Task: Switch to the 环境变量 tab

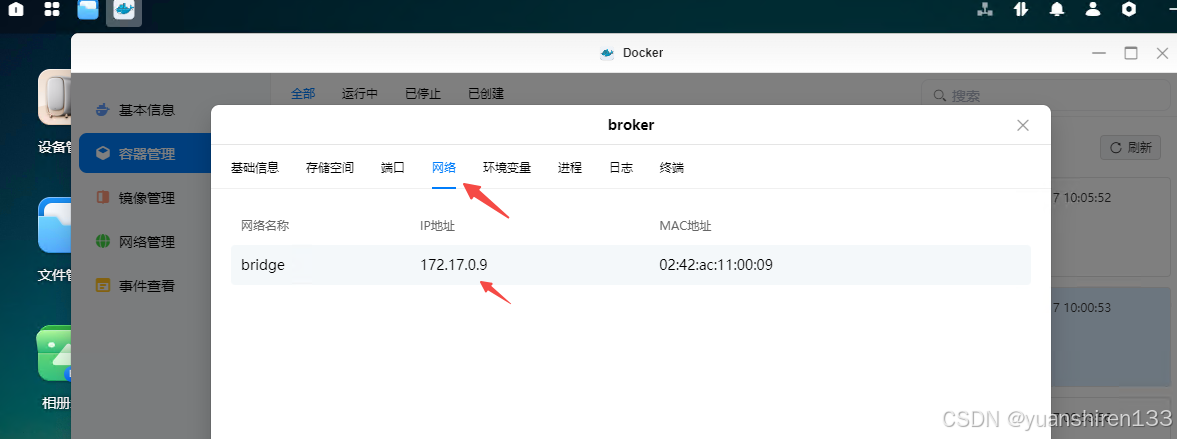Action: (507, 167)
